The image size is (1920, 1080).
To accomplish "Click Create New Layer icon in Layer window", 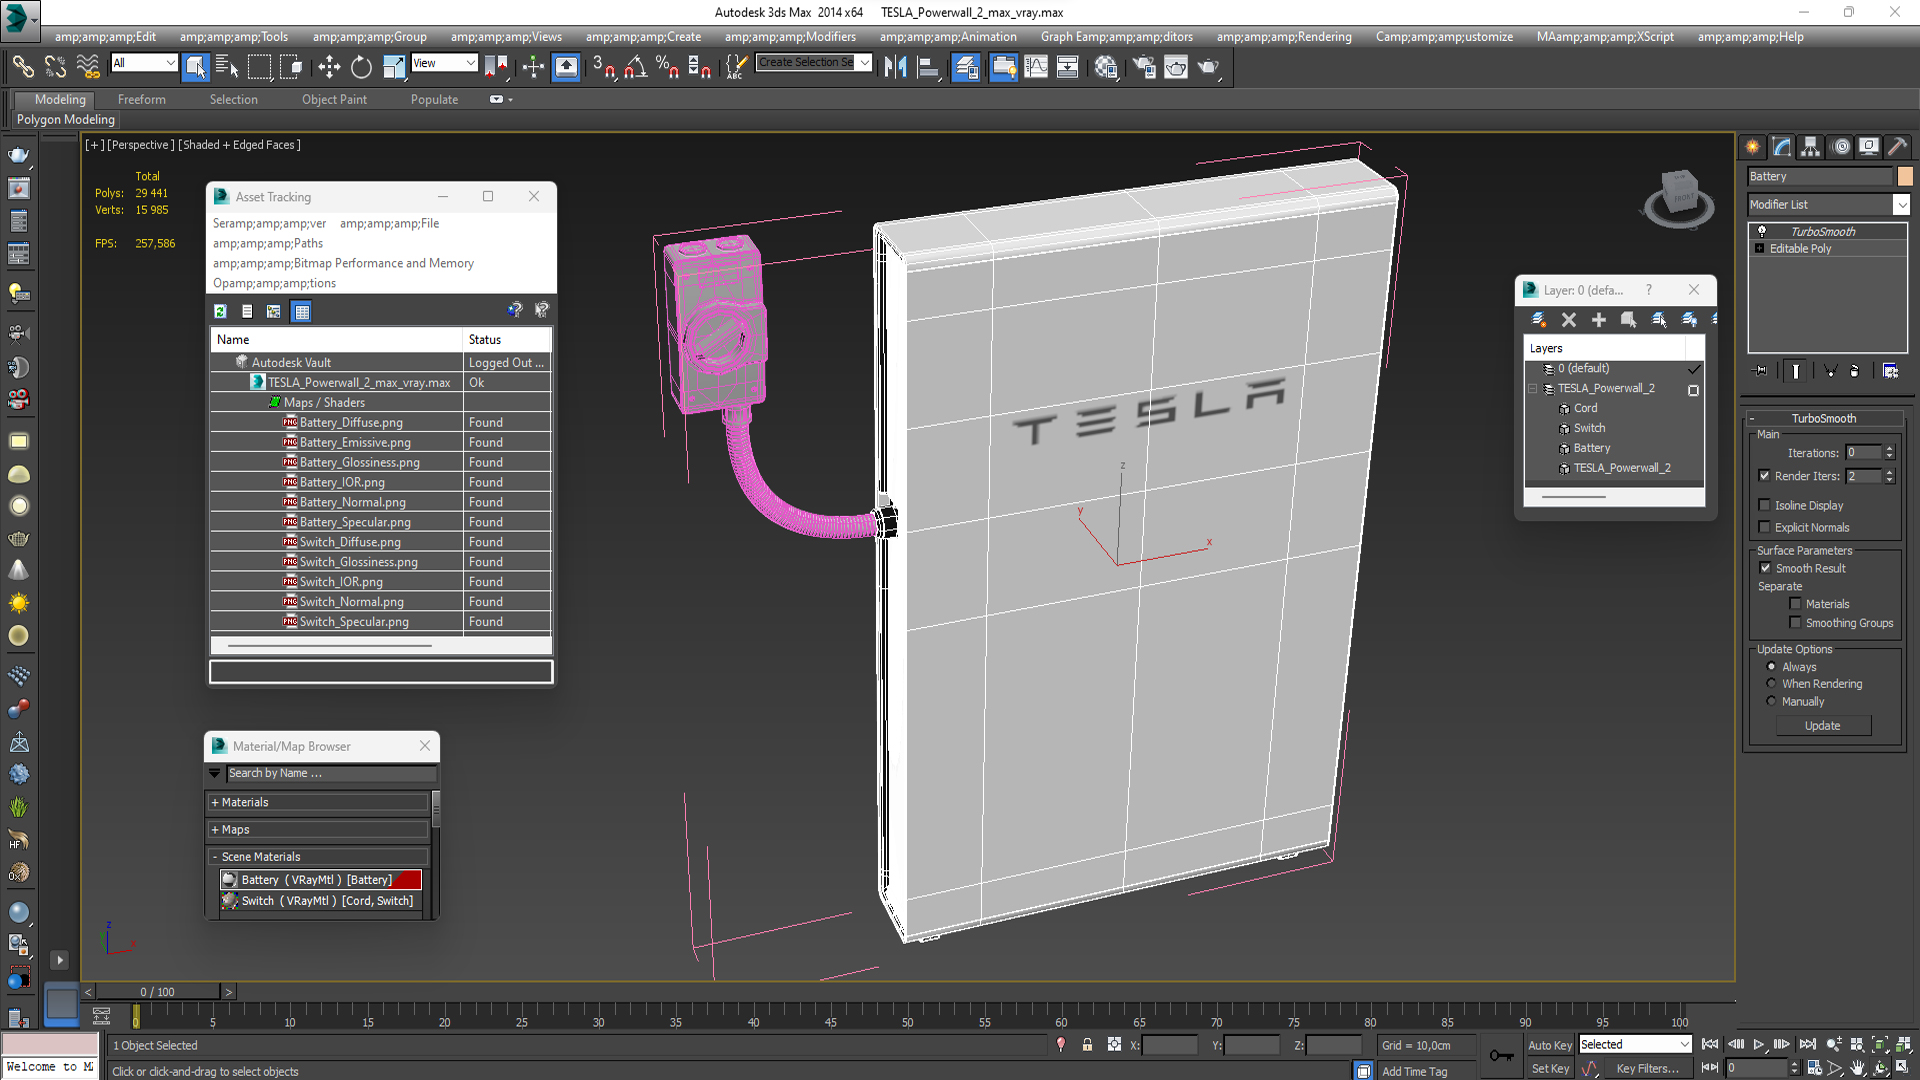I will point(1539,320).
